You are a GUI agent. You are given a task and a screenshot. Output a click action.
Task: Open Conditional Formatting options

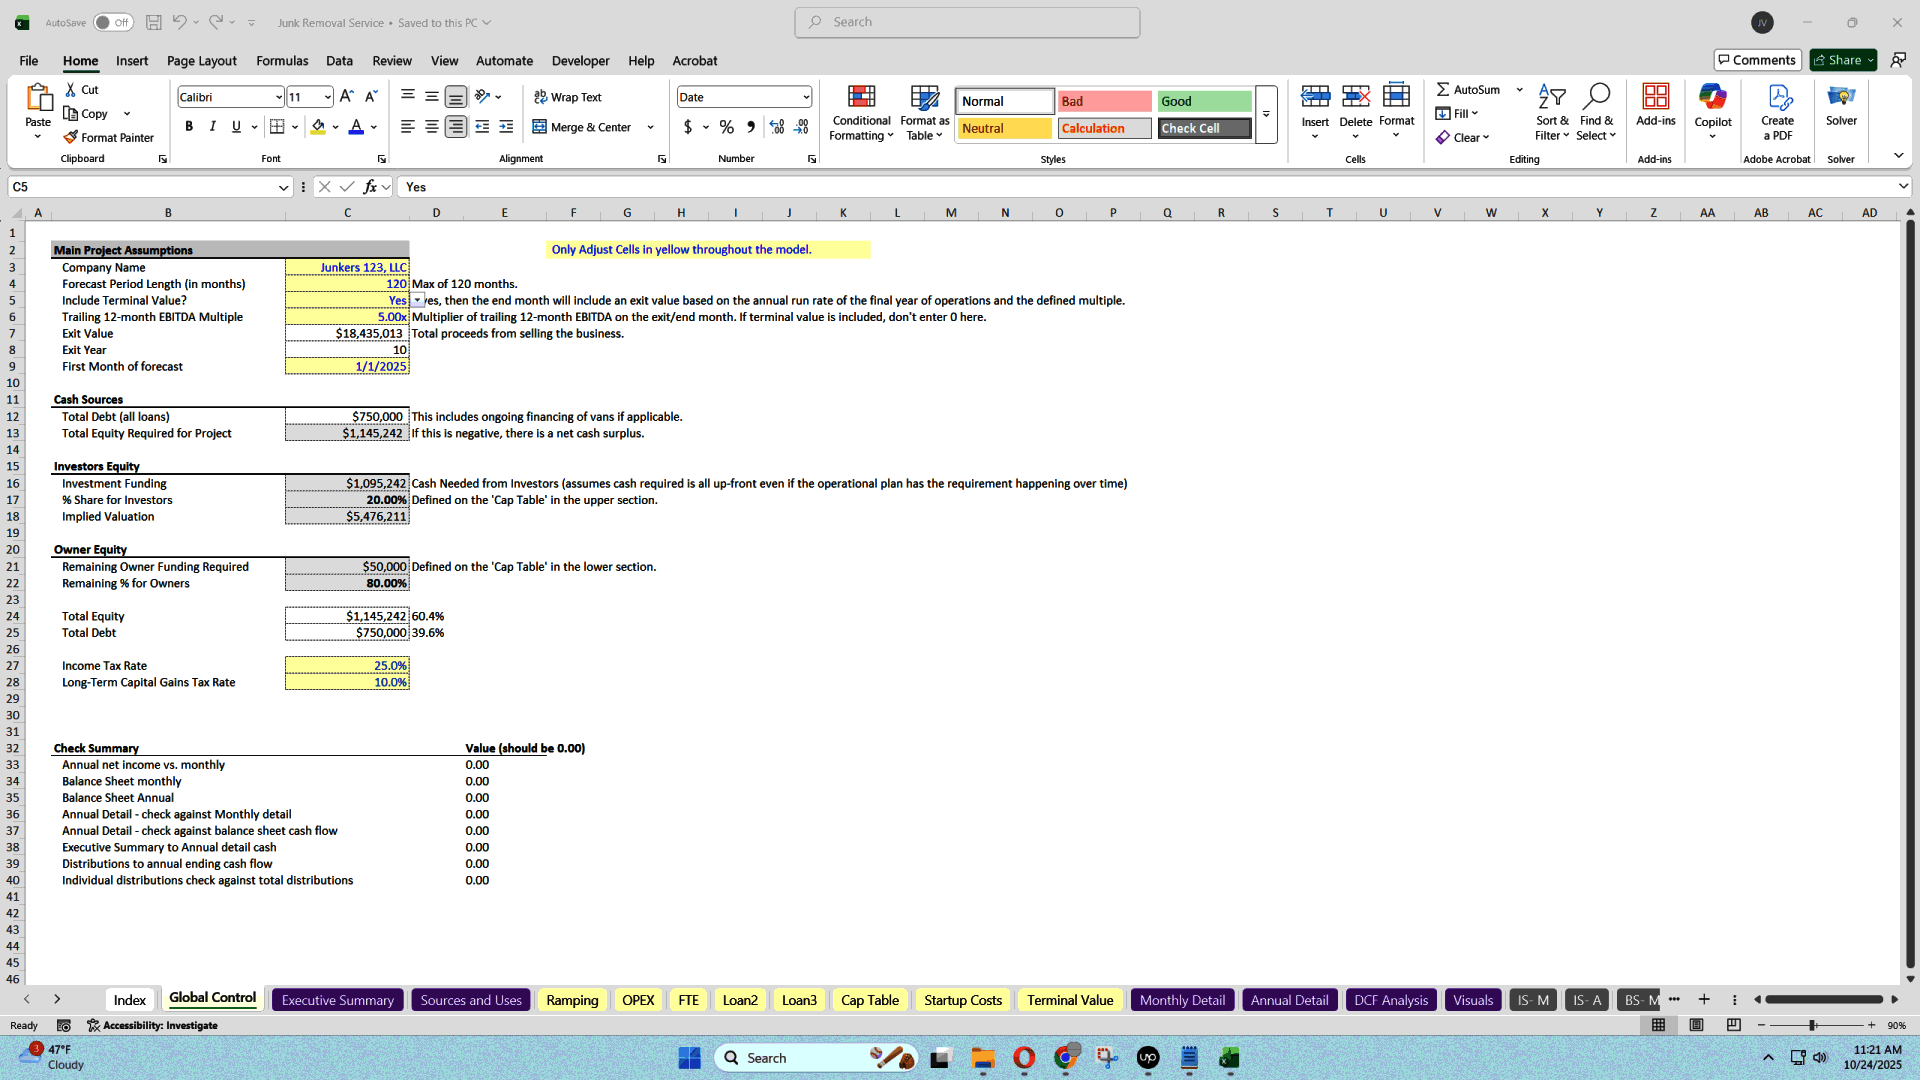click(861, 112)
